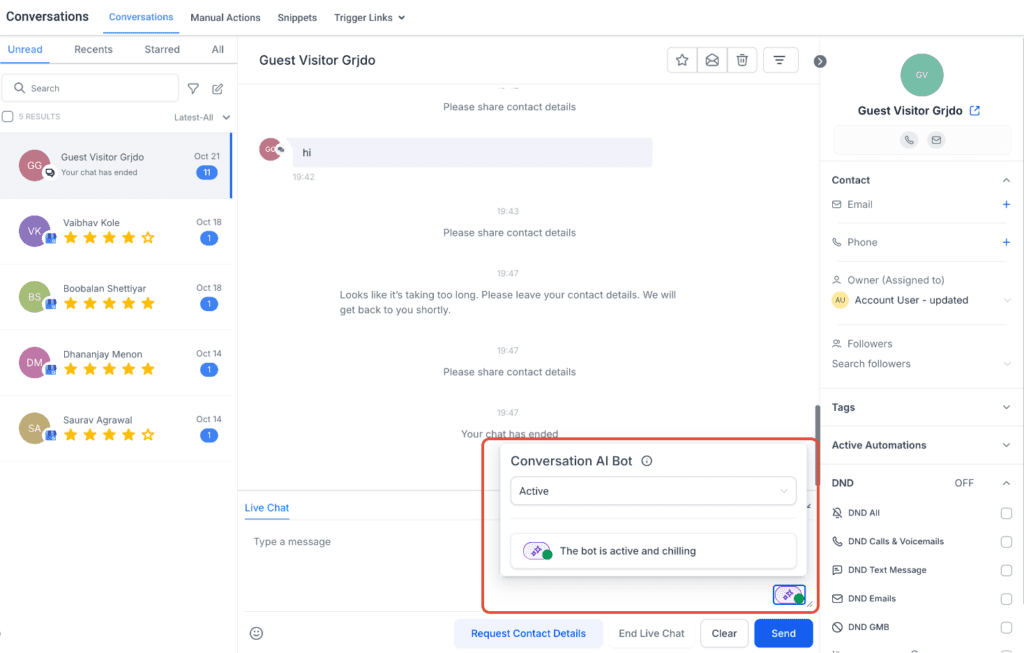Enable DND Calls & Voicemails

[1007, 541]
